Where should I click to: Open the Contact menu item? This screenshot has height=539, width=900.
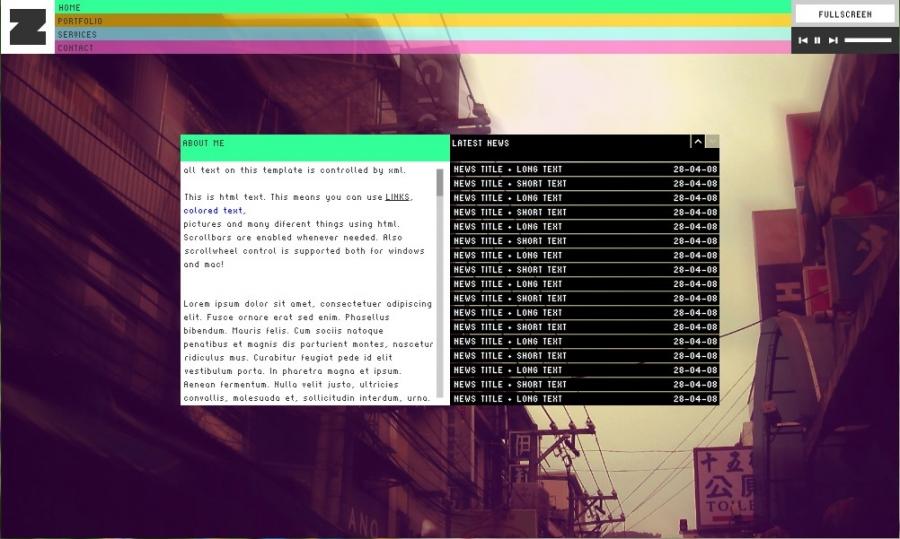[x=424, y=47]
